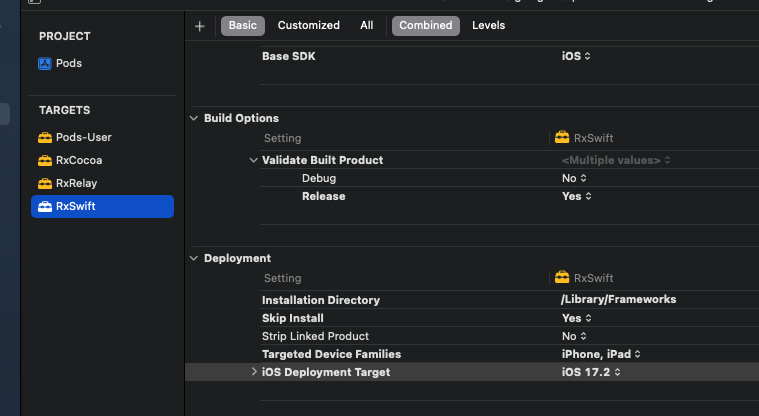Click the RxSwift target toolbox icon in sidebar
Screen dimensions: 759x416
45,206
